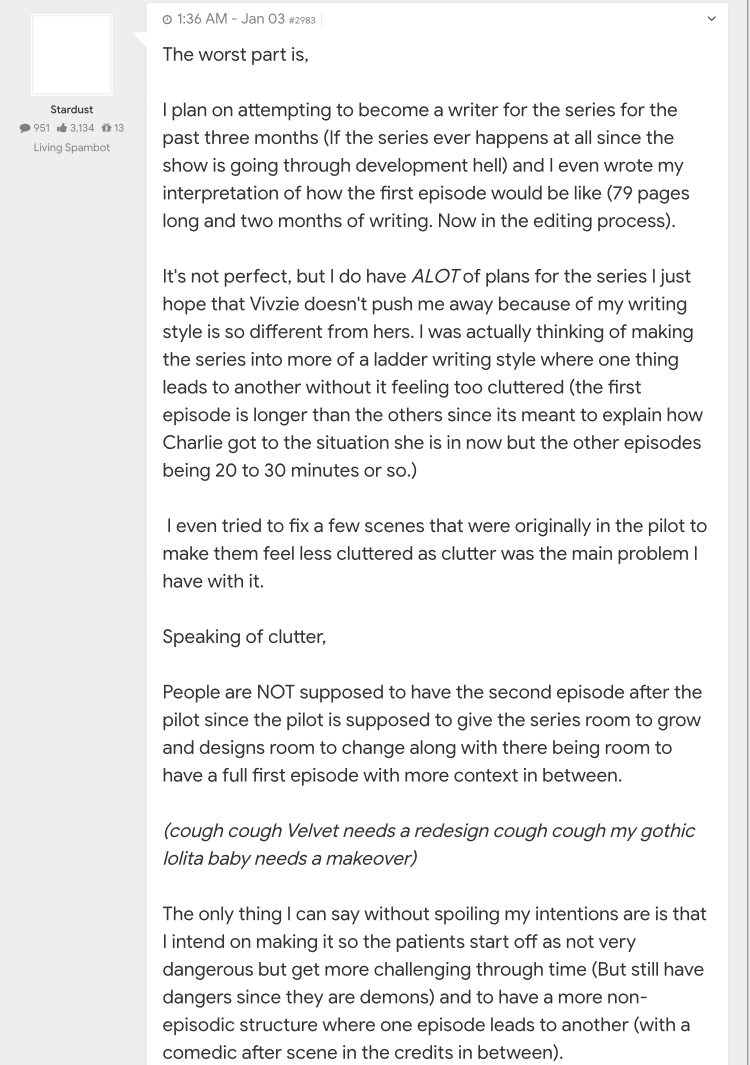Click the speech bubble posts icon
The height and width of the screenshot is (1065, 750).
point(25,128)
